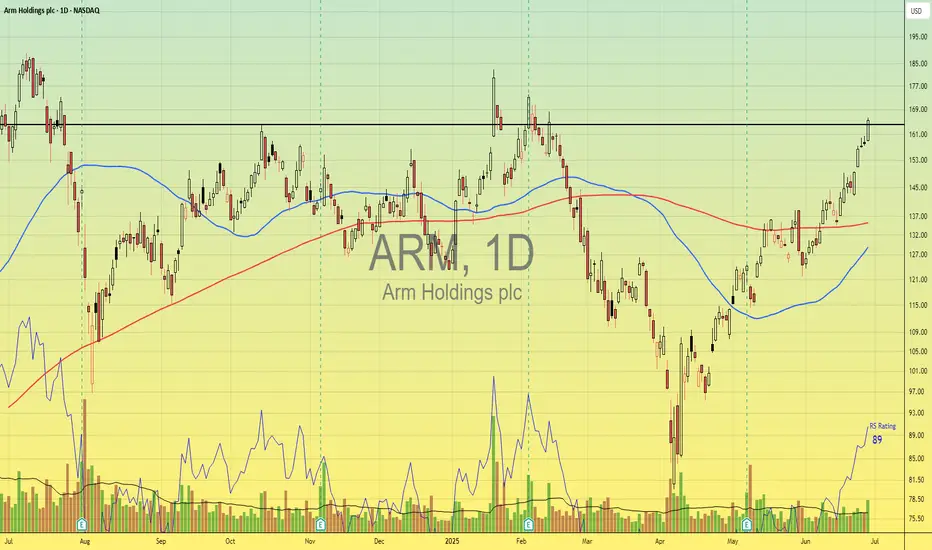This screenshot has width=932, height=550.
Task: Click the earnings E marker near Feb
Action: 528,524
